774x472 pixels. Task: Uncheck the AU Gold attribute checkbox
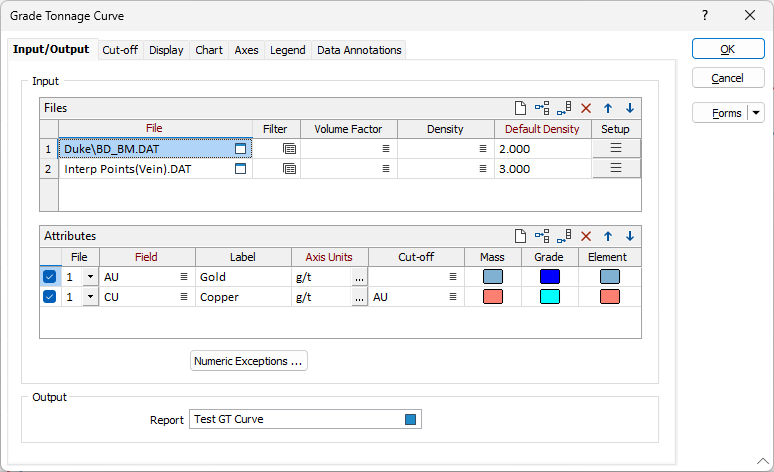point(50,277)
